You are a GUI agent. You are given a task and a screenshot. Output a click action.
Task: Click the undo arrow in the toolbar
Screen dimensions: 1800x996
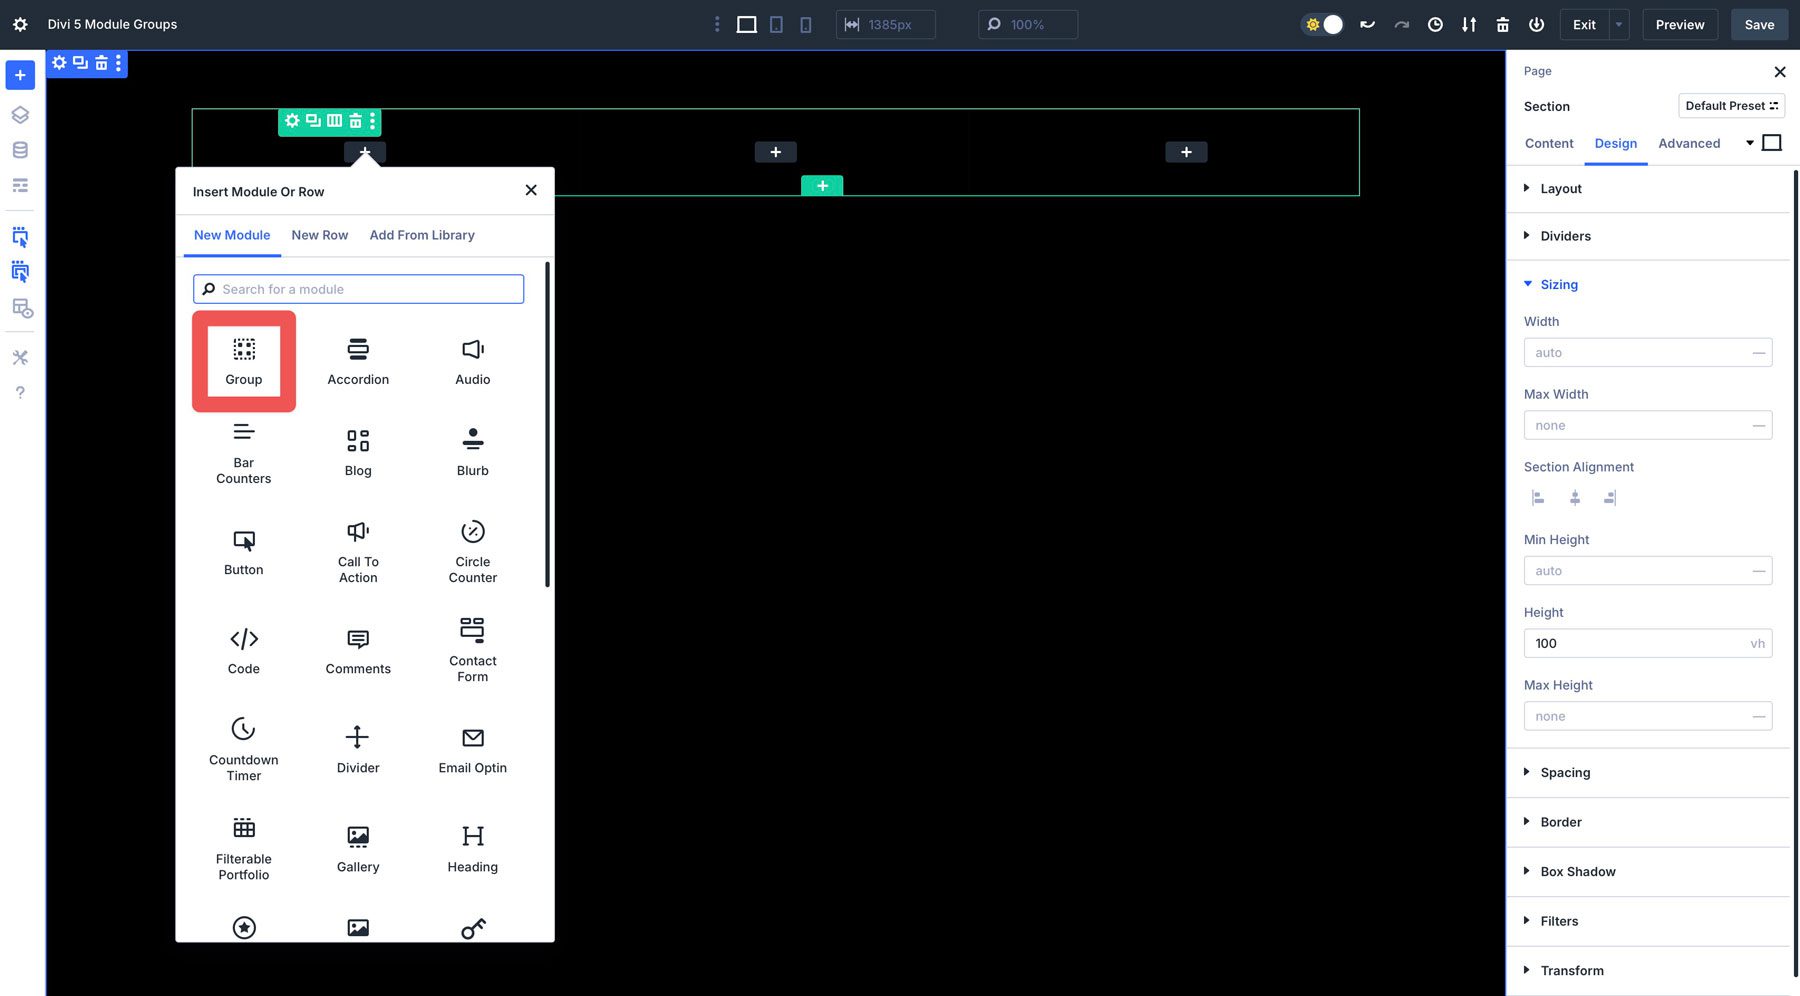pos(1368,24)
